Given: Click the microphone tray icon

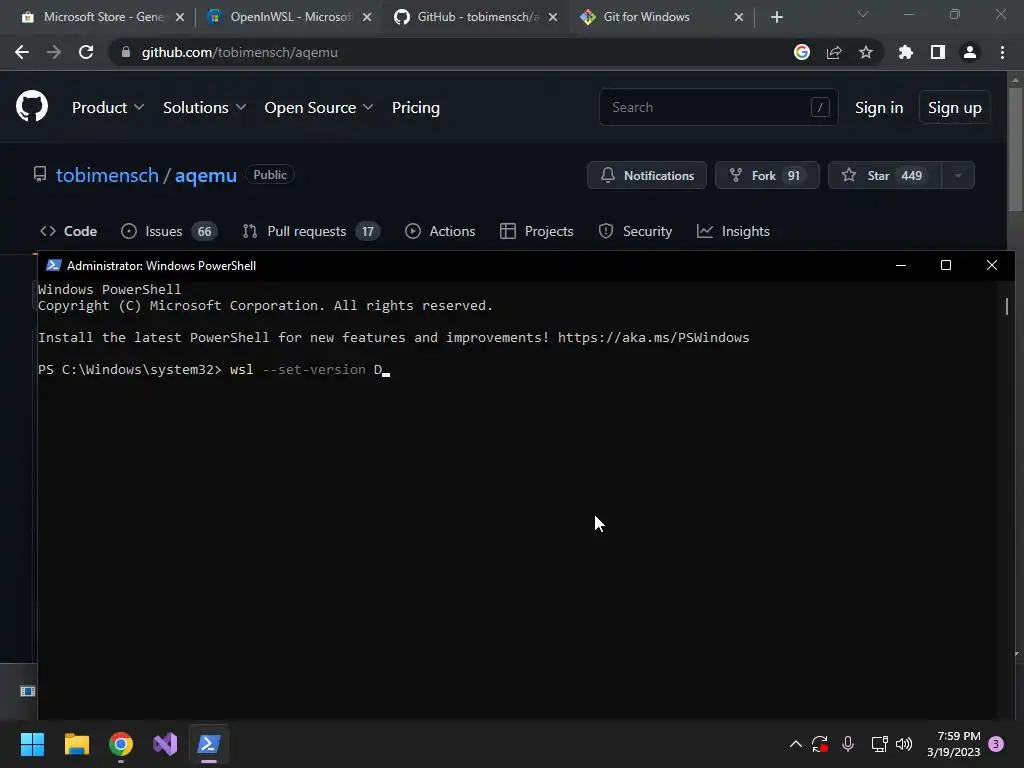Looking at the screenshot, I should [x=848, y=744].
